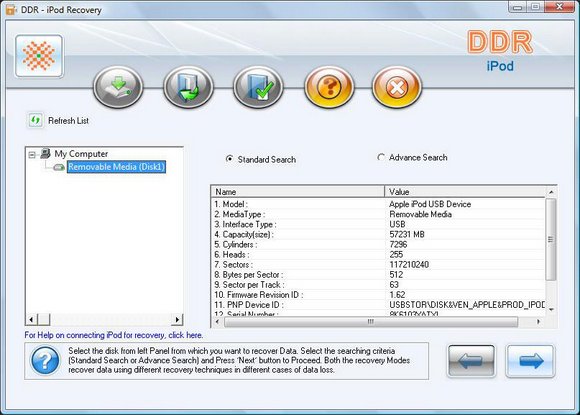Click the '4. Capacity(size) :' row
This screenshot has height=415, width=580.
243,234
